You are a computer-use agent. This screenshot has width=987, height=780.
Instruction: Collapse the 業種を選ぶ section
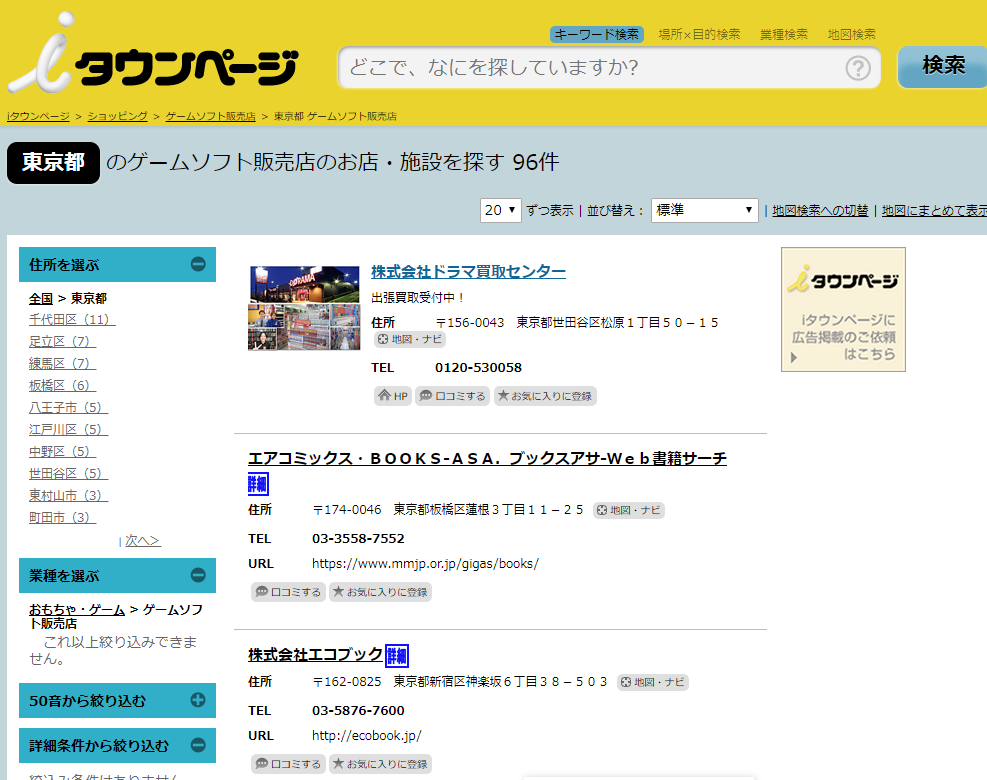pos(198,575)
